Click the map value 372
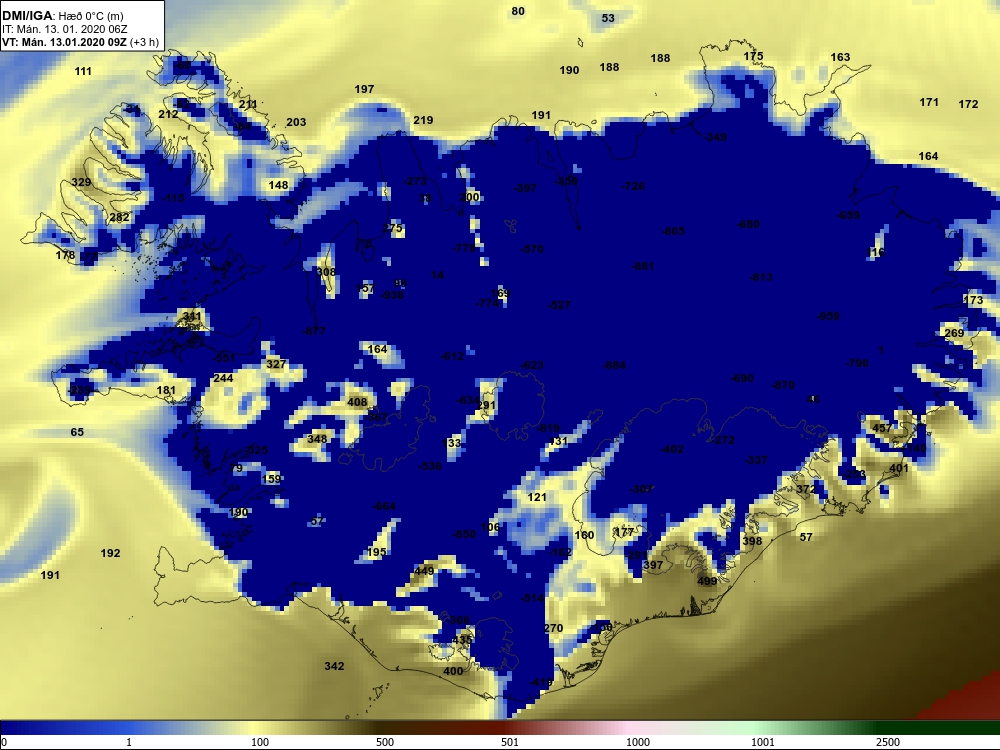Viewport: 1000px width, 750px height. pos(805,489)
